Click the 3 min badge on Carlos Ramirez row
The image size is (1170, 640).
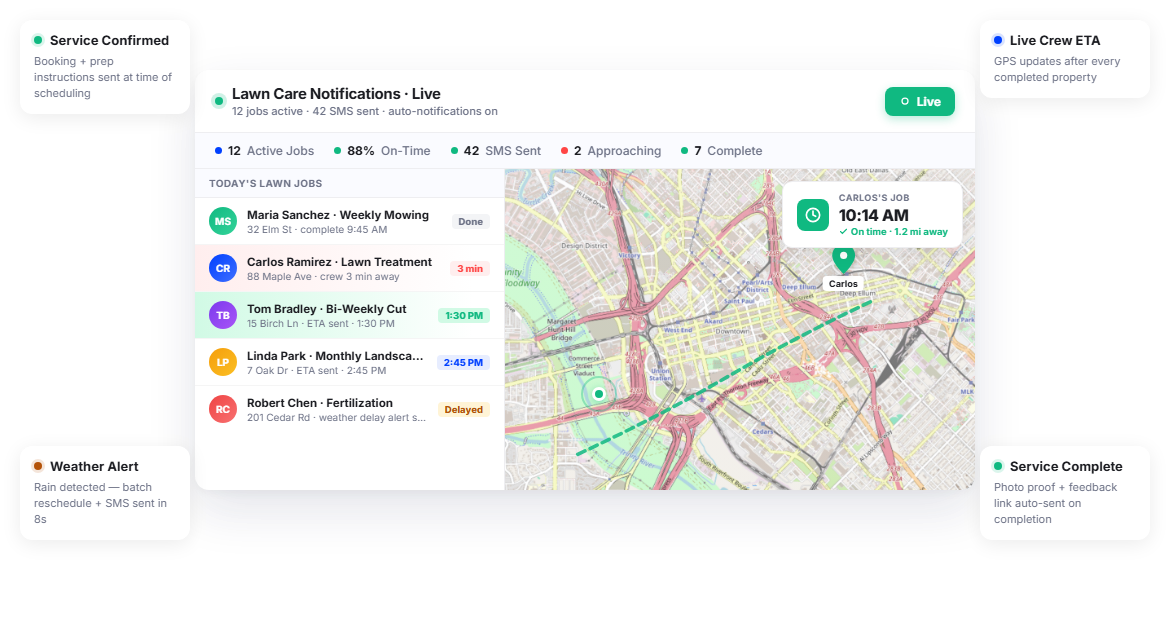click(469, 269)
